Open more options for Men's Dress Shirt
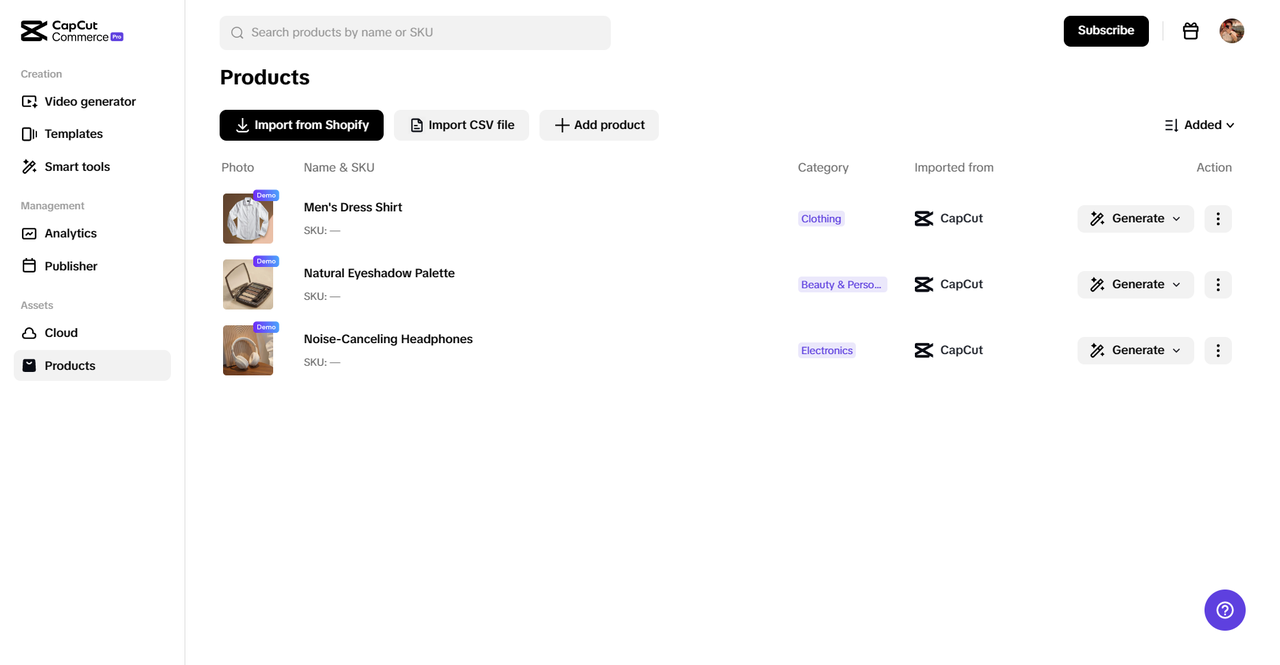Viewport: 1280px width, 665px height. [1217, 219]
